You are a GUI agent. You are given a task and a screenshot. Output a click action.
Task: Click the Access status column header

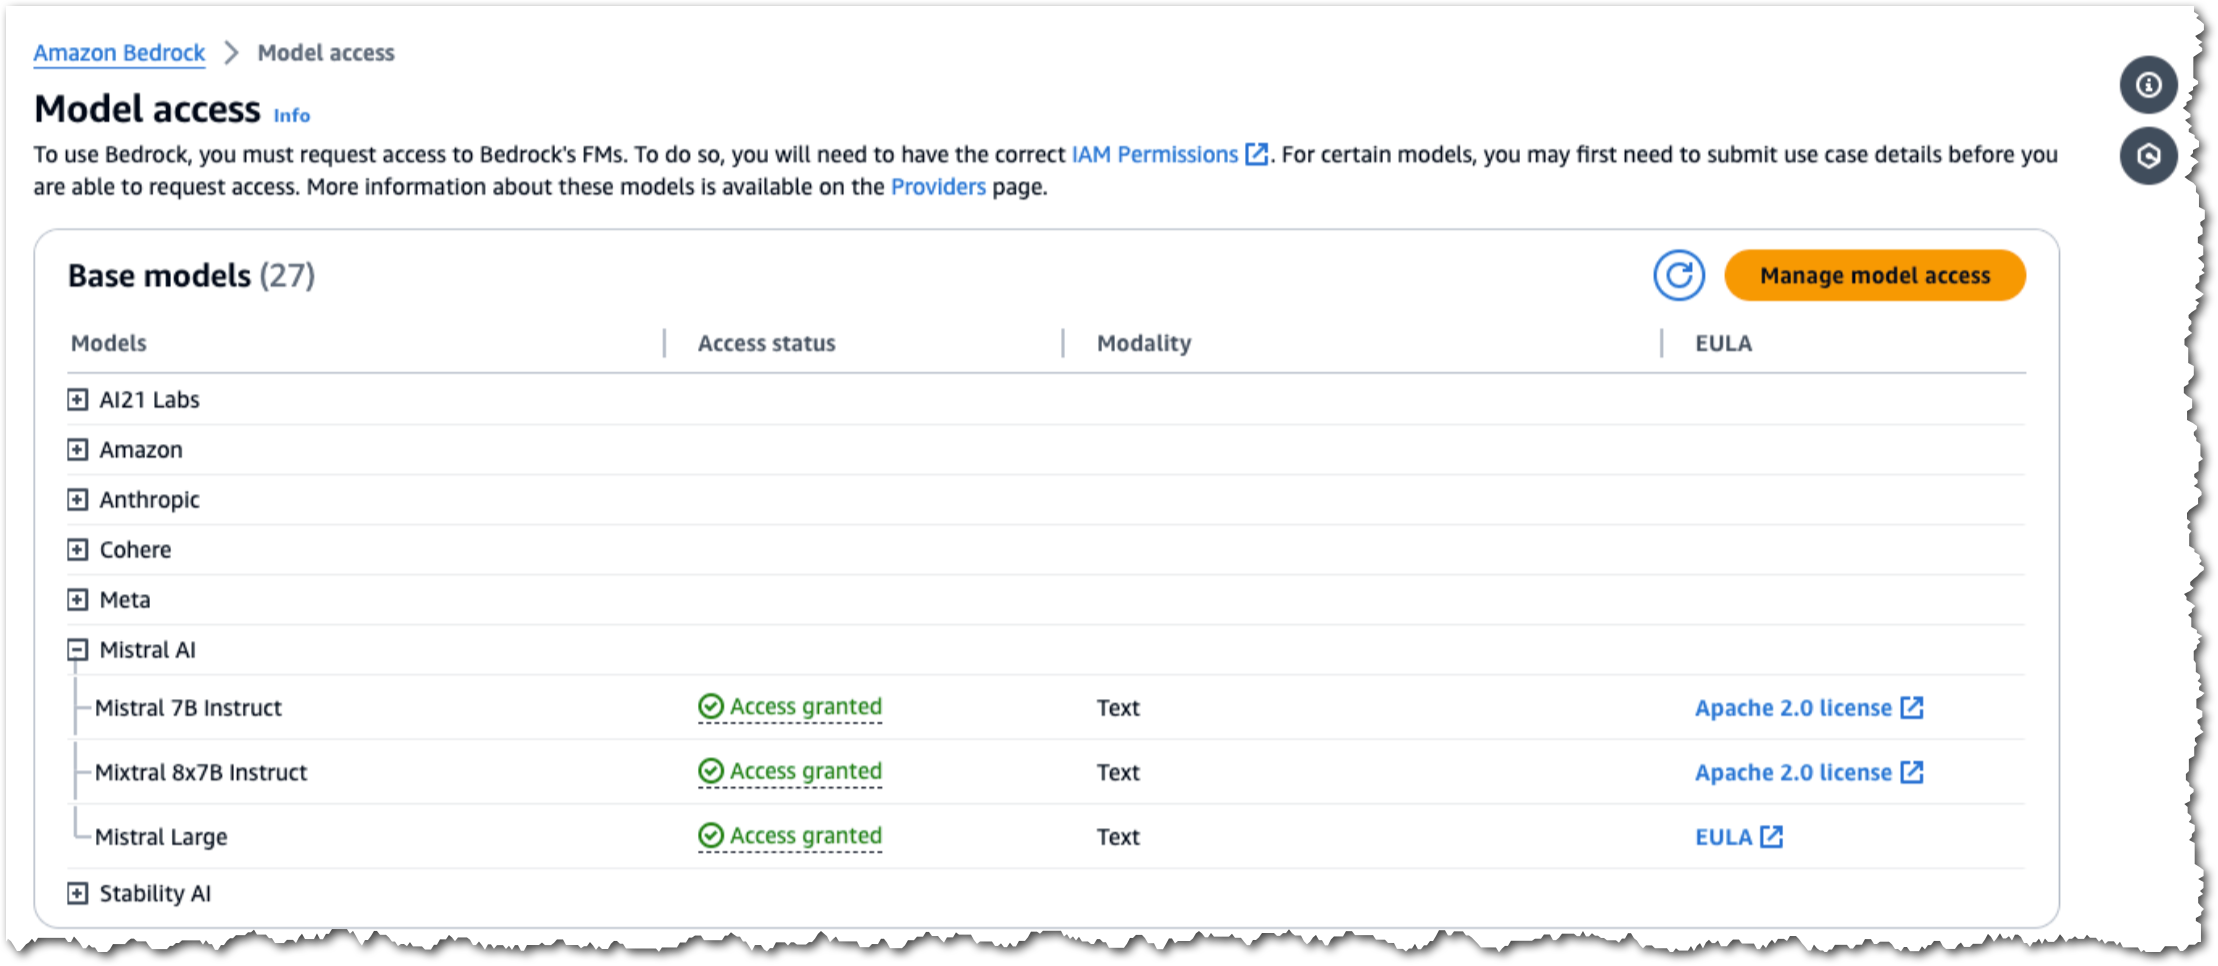(x=766, y=343)
